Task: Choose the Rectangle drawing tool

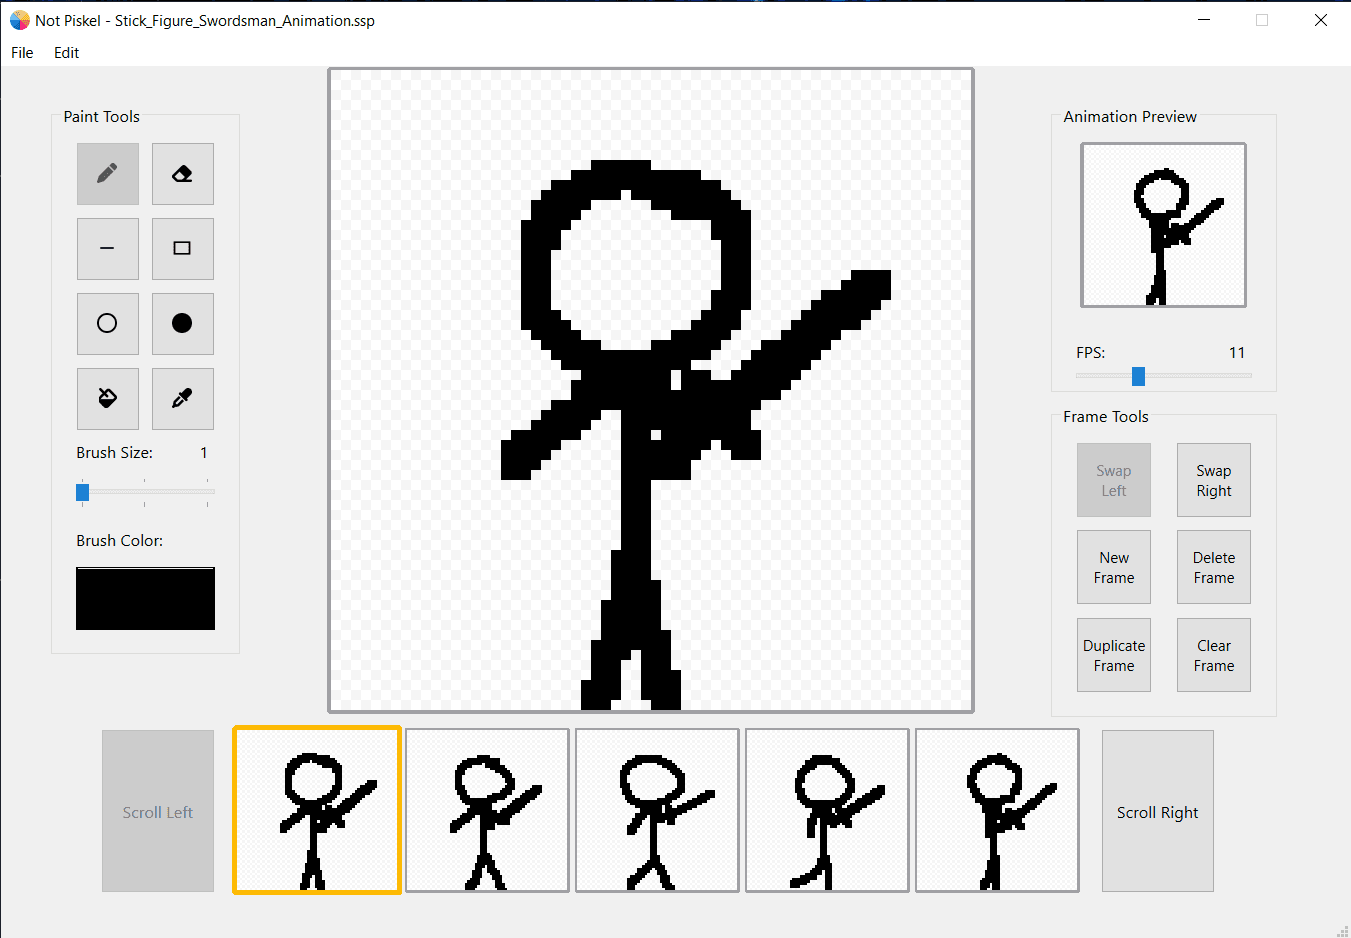Action: [x=182, y=249]
